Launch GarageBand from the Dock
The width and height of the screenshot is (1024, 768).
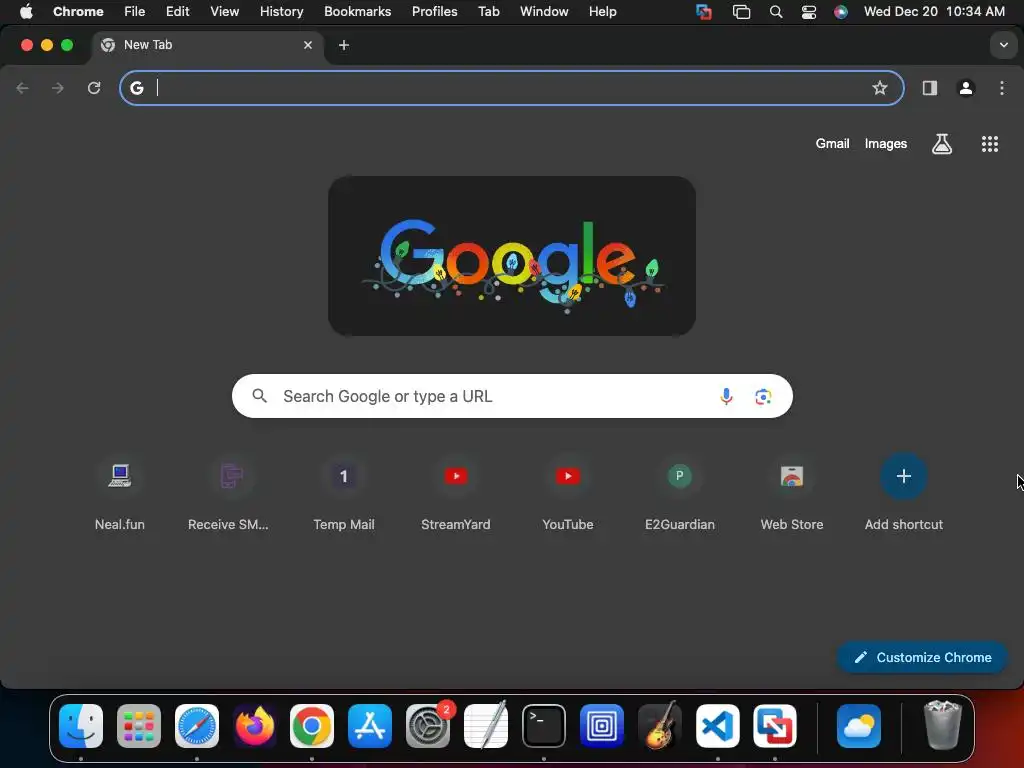coord(659,726)
